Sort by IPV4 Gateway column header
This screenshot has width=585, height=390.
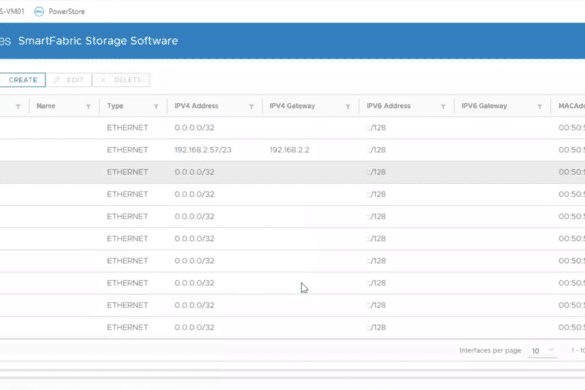point(292,106)
